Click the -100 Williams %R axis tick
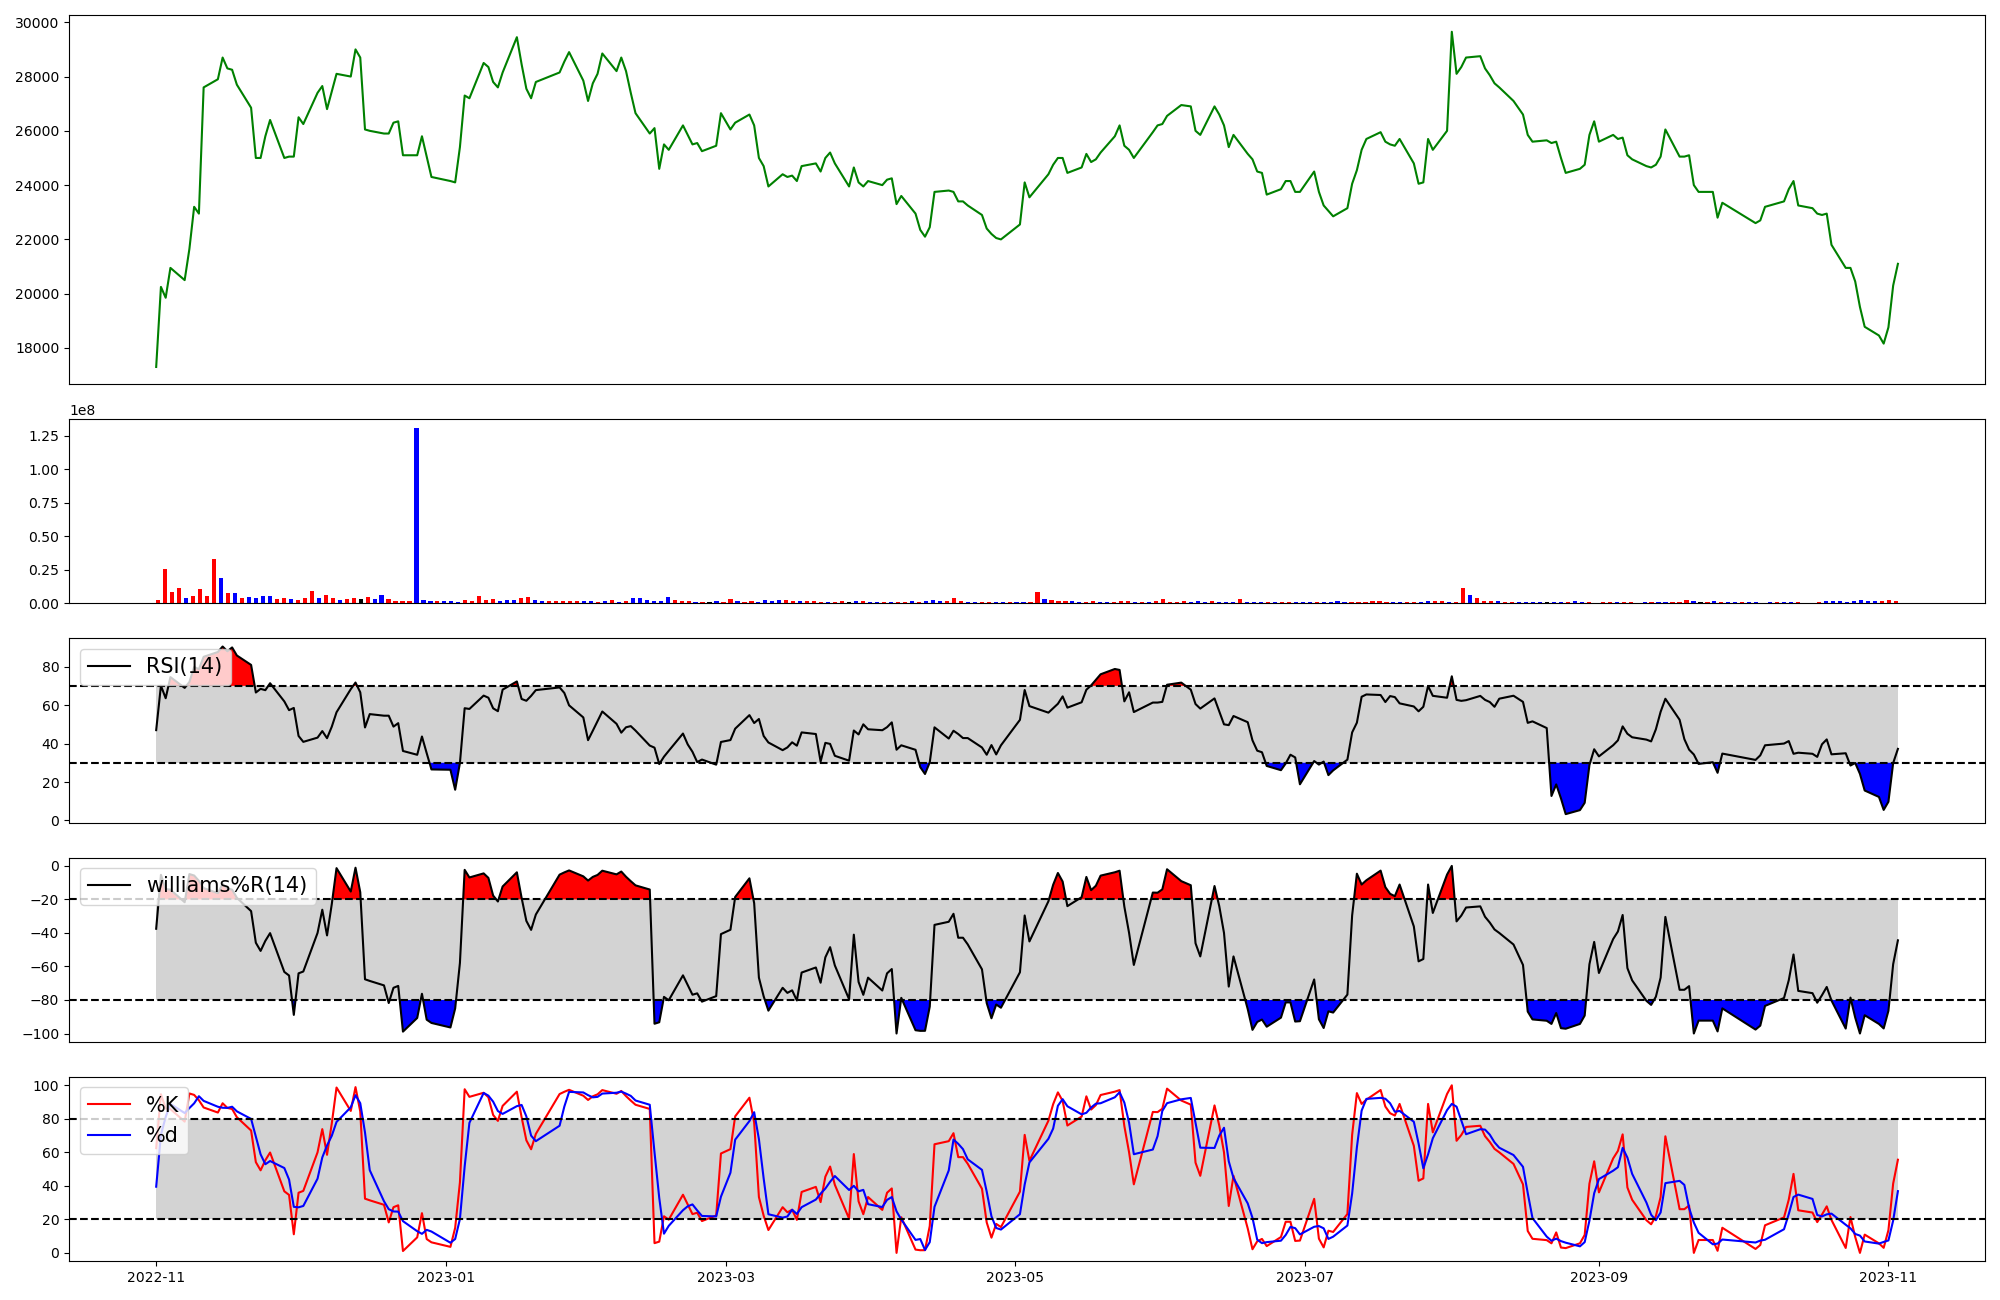The width and height of the screenshot is (2000, 1300). click(42, 1034)
